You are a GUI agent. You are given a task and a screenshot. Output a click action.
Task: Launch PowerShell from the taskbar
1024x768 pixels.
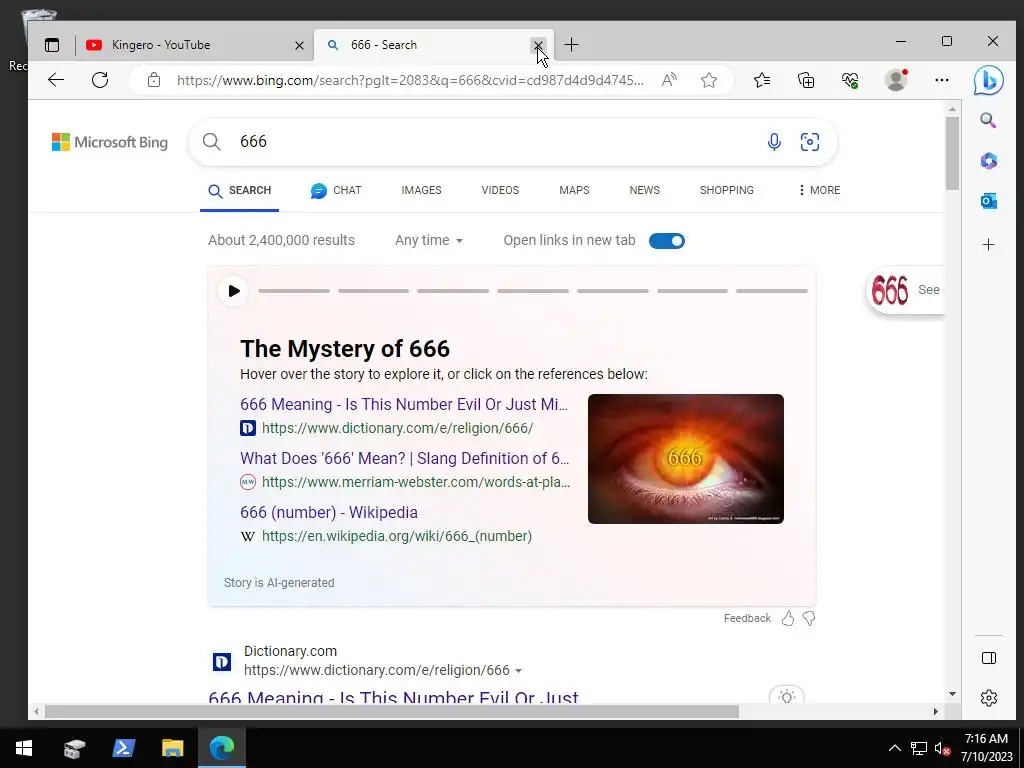[x=123, y=748]
